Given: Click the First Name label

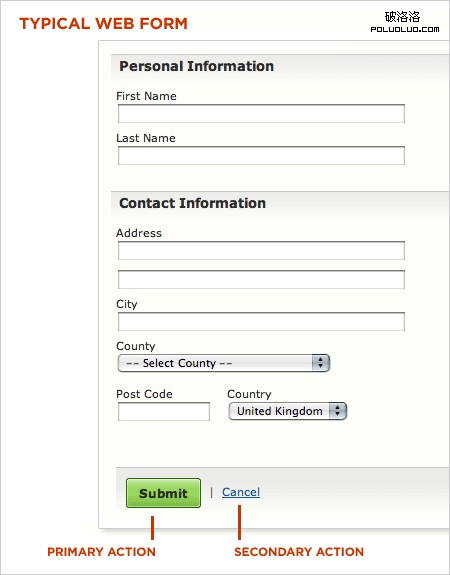Looking at the screenshot, I should pos(146,96).
